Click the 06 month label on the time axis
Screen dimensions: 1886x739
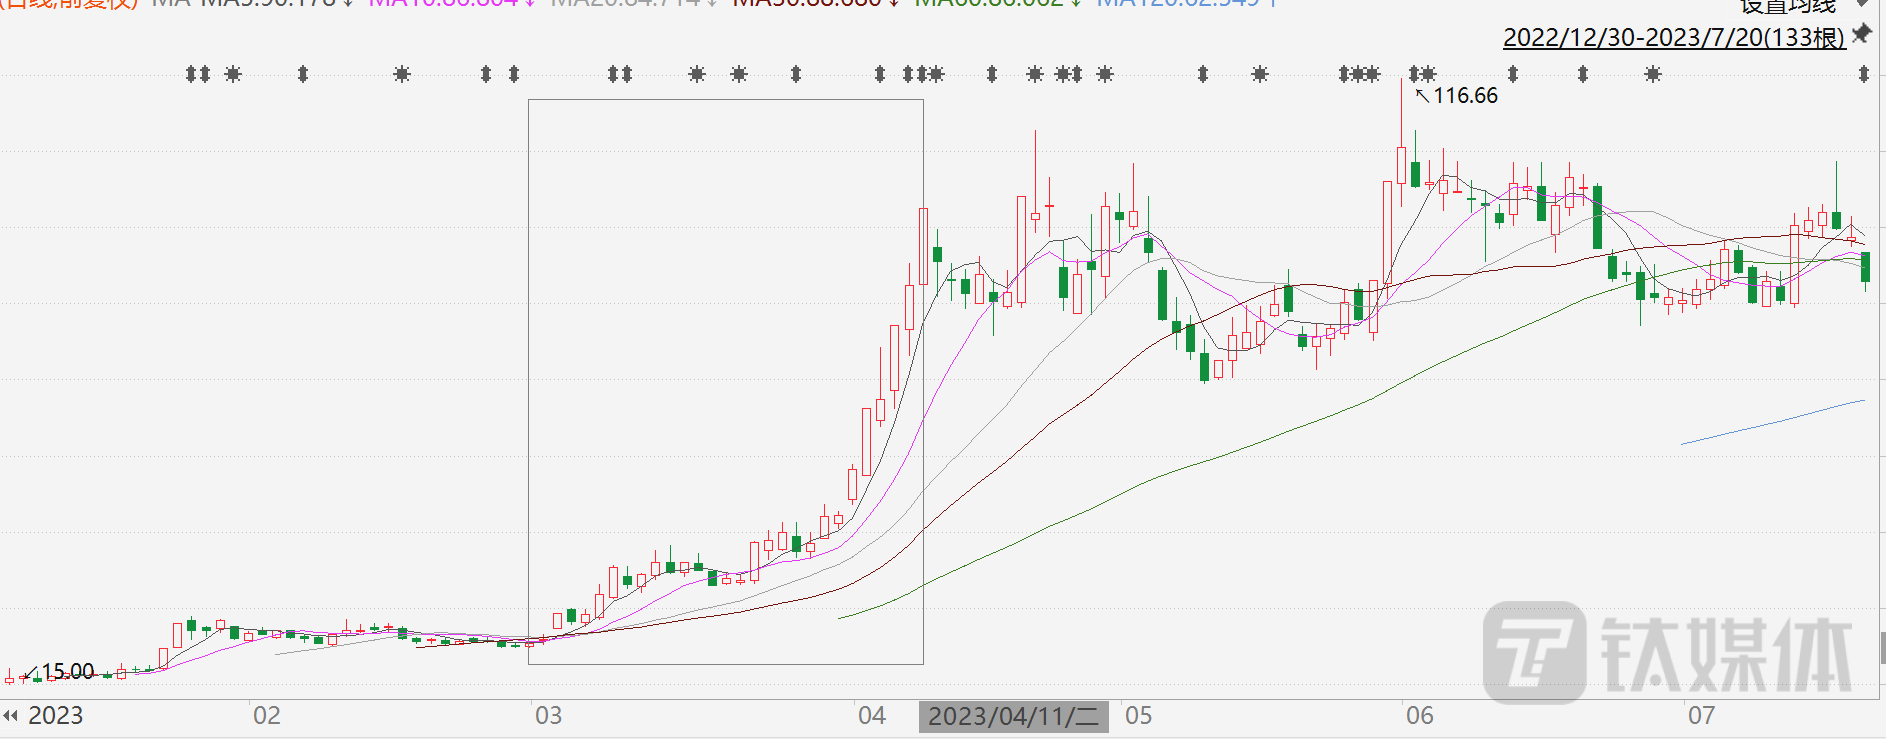(1419, 716)
